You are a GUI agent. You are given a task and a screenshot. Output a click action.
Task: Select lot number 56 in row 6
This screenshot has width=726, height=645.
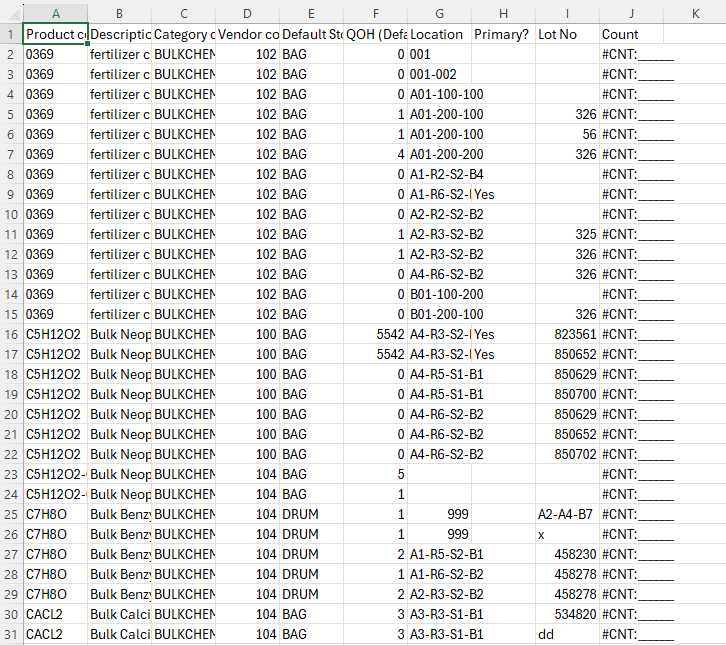(567, 134)
